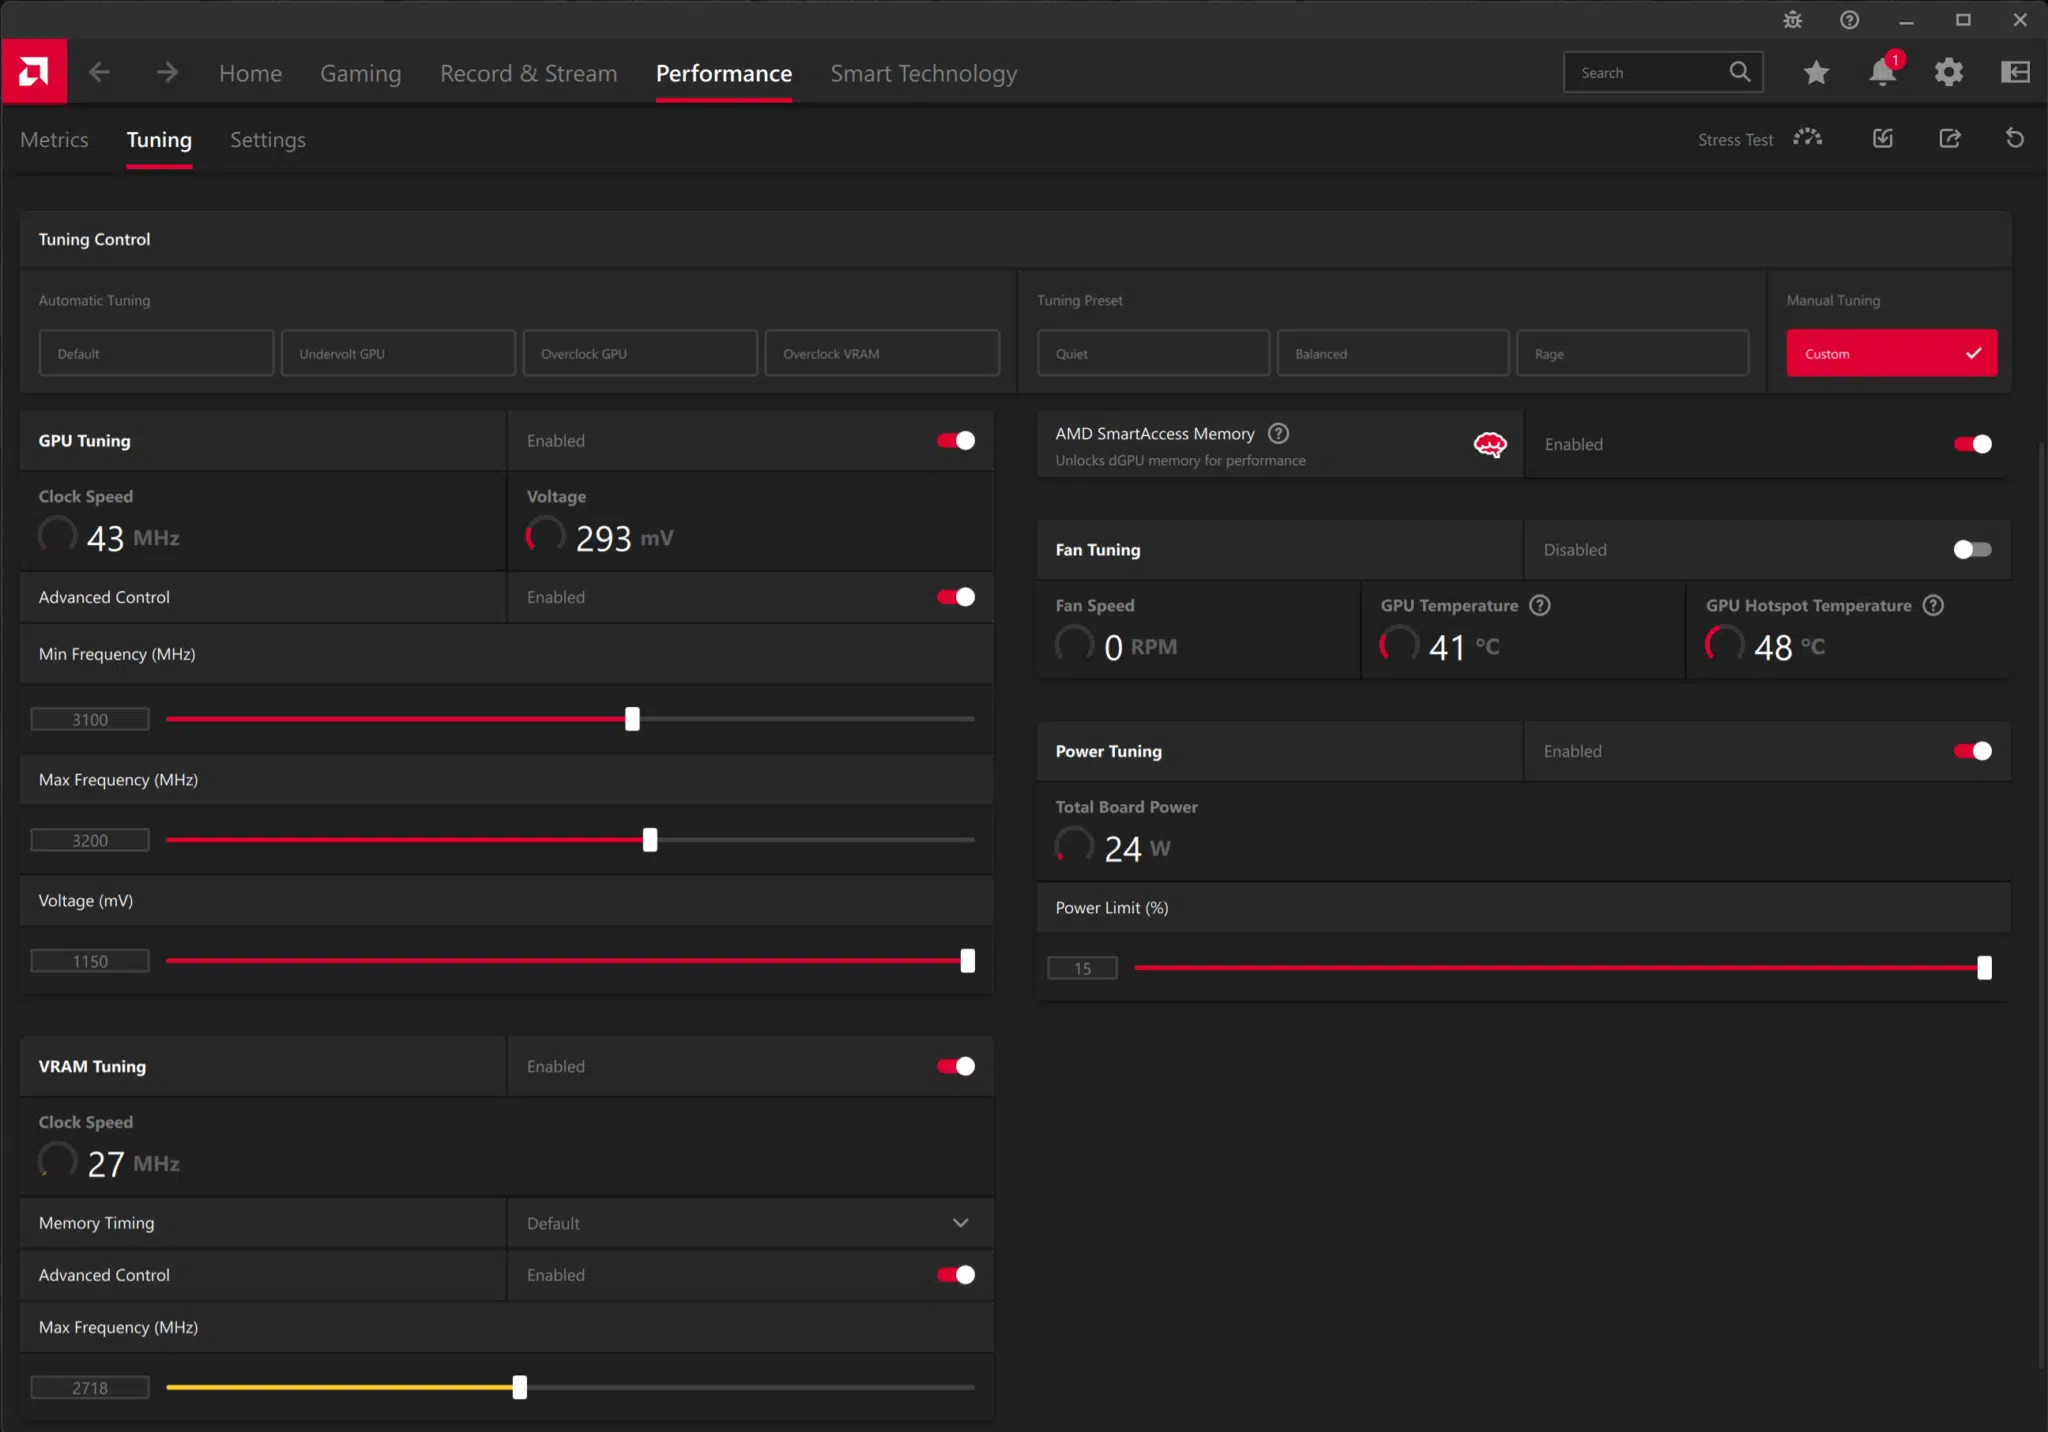2048x1432 pixels.
Task: Toggle VRAM Tuning switch
Action: pos(956,1066)
